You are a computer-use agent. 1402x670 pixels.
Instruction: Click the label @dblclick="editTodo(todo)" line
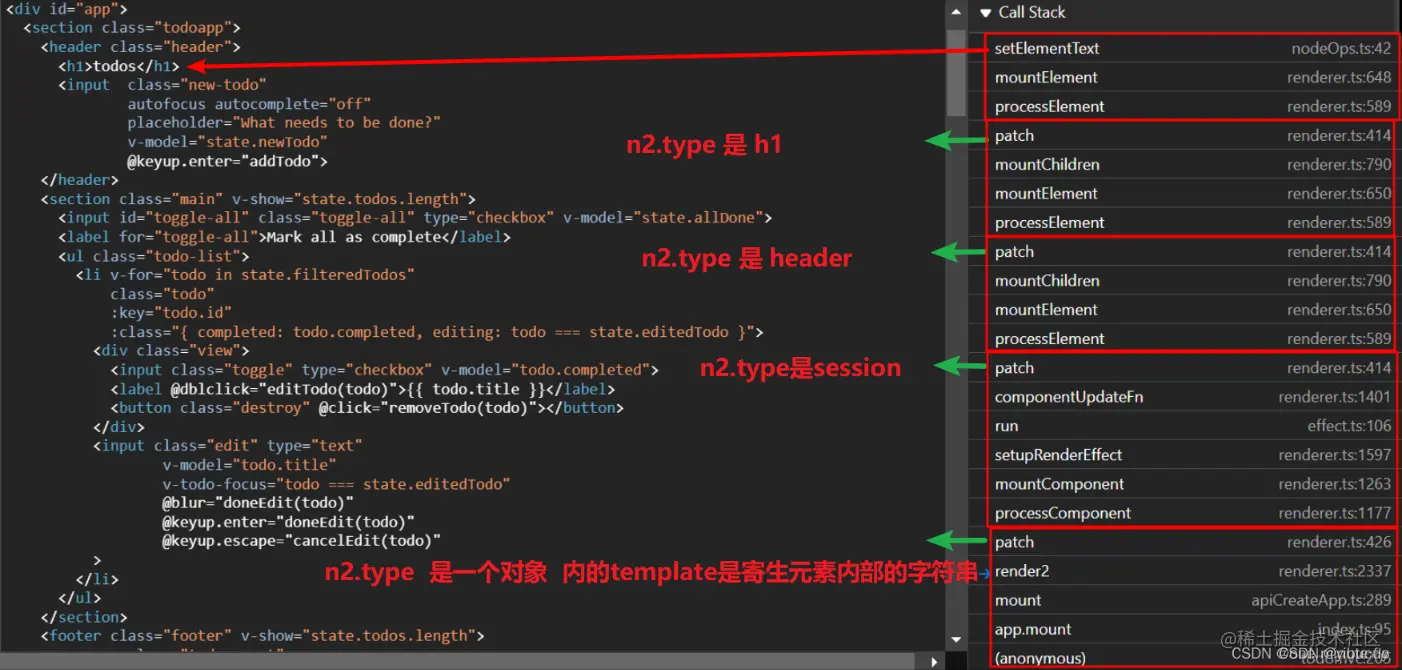point(363,389)
